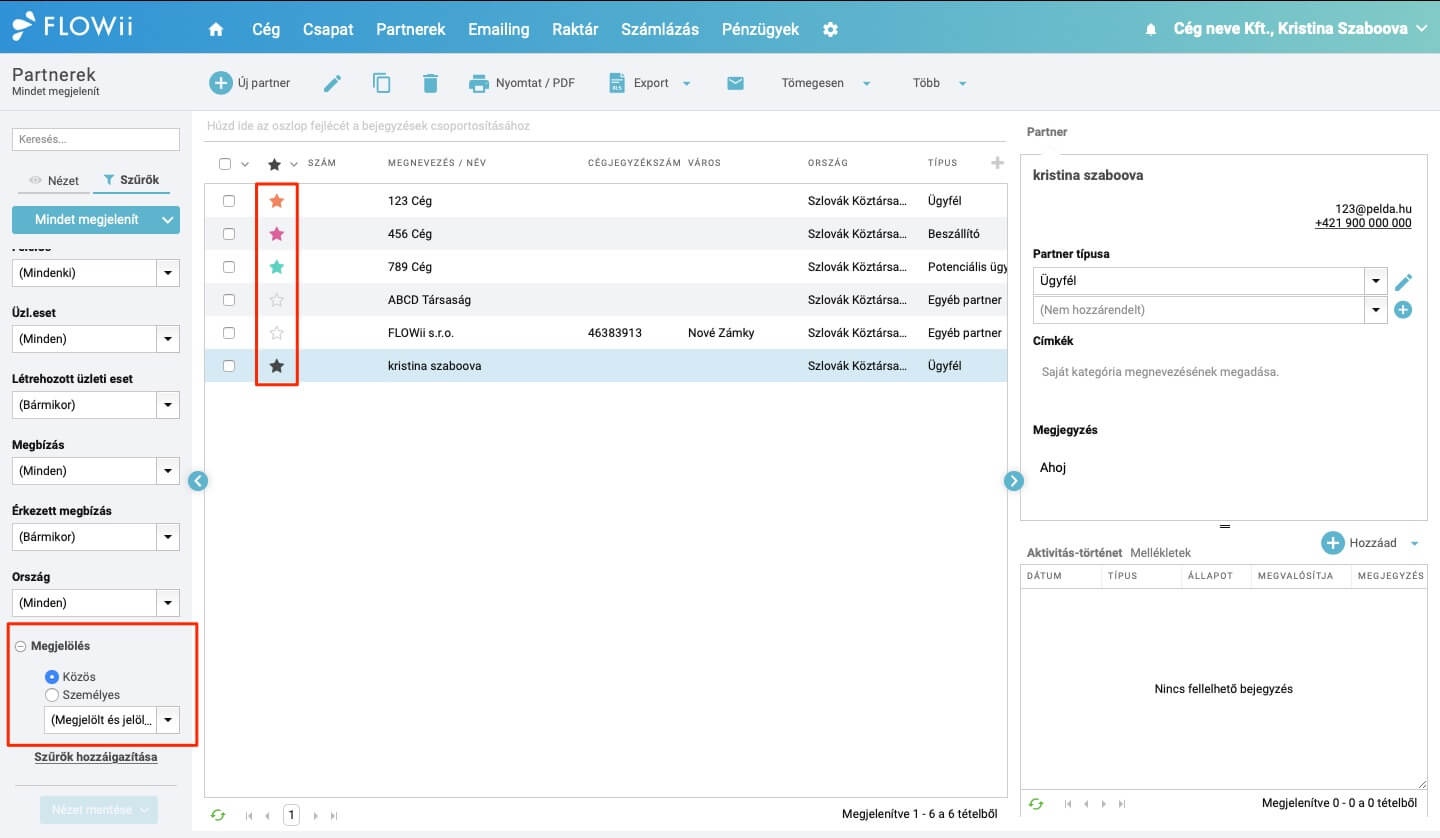Viewport: 1440px width, 838px height.
Task: Click the FLOWii logo
Action: [73, 27]
